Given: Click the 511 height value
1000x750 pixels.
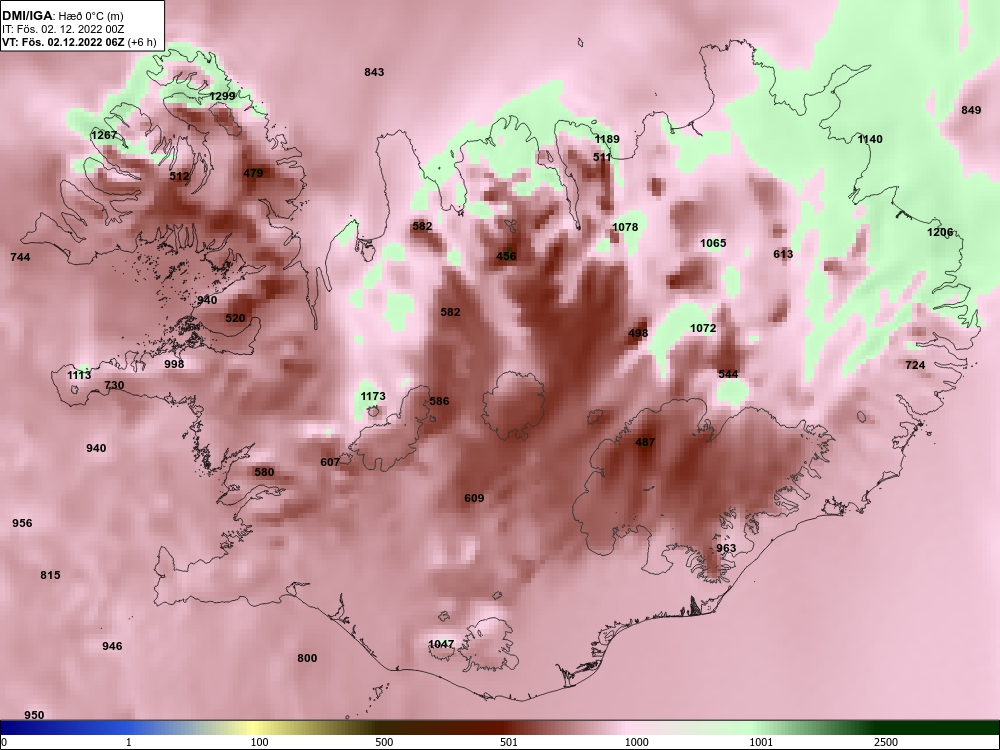Looking at the screenshot, I should [x=603, y=157].
